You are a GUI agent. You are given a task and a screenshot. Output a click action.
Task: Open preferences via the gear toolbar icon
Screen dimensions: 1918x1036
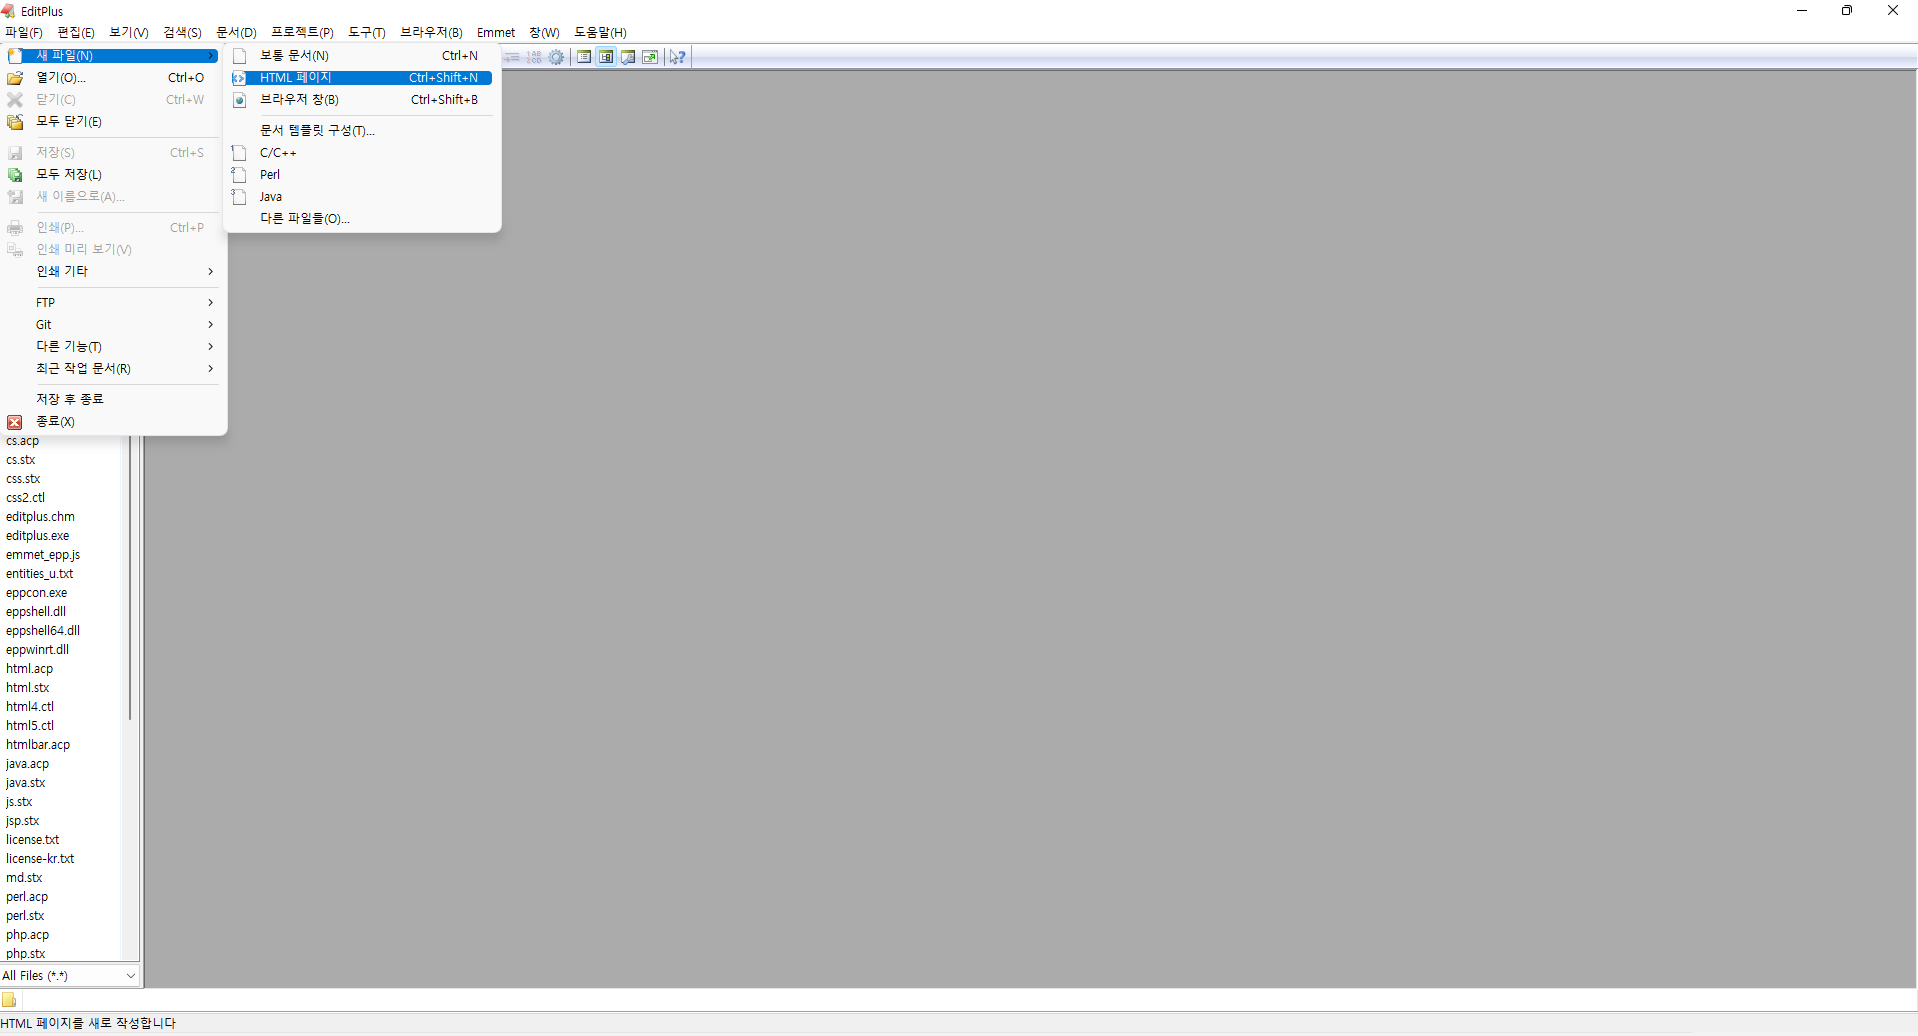tap(556, 57)
